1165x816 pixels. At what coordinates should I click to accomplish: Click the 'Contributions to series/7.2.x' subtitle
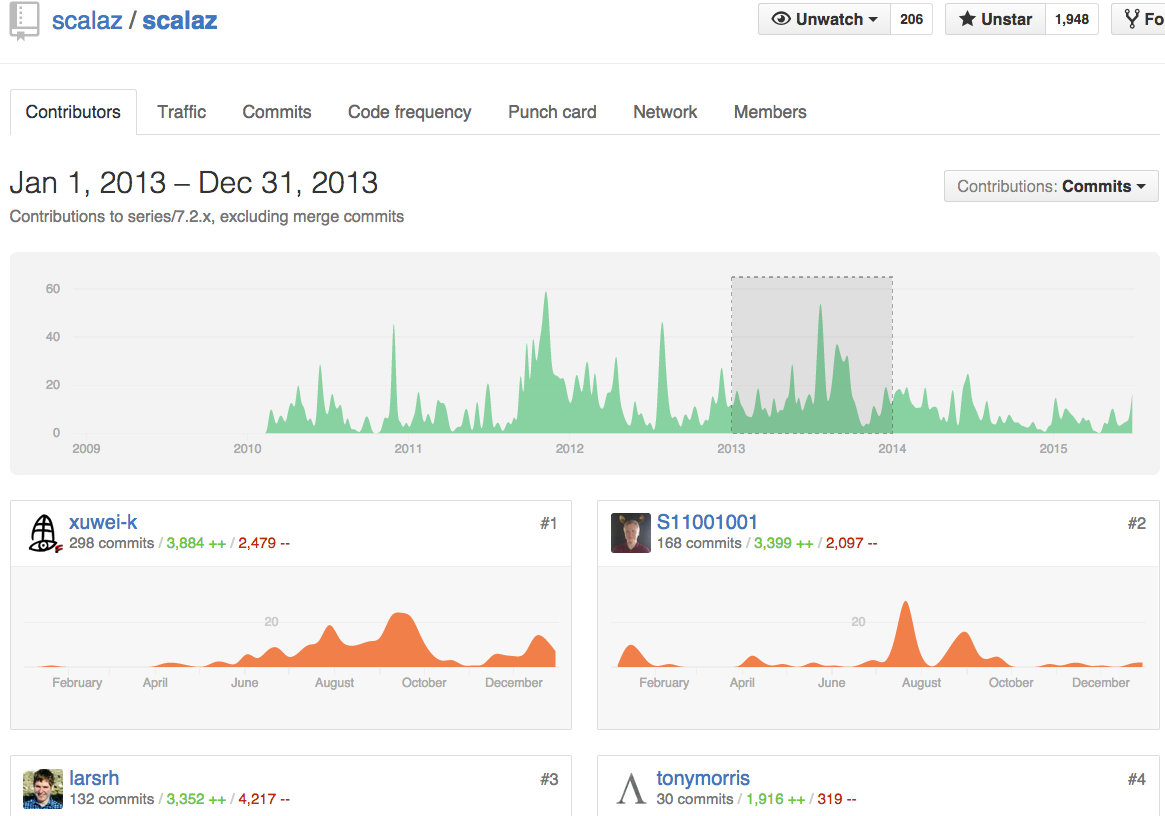click(207, 216)
